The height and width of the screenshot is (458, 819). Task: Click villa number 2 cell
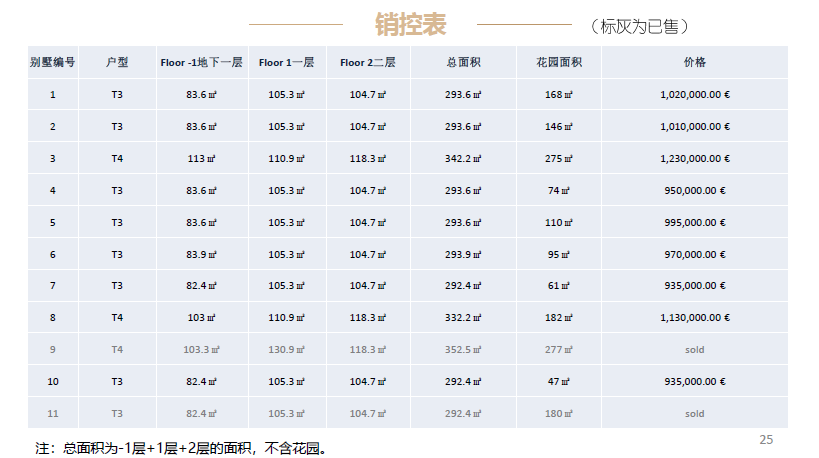[53, 126]
